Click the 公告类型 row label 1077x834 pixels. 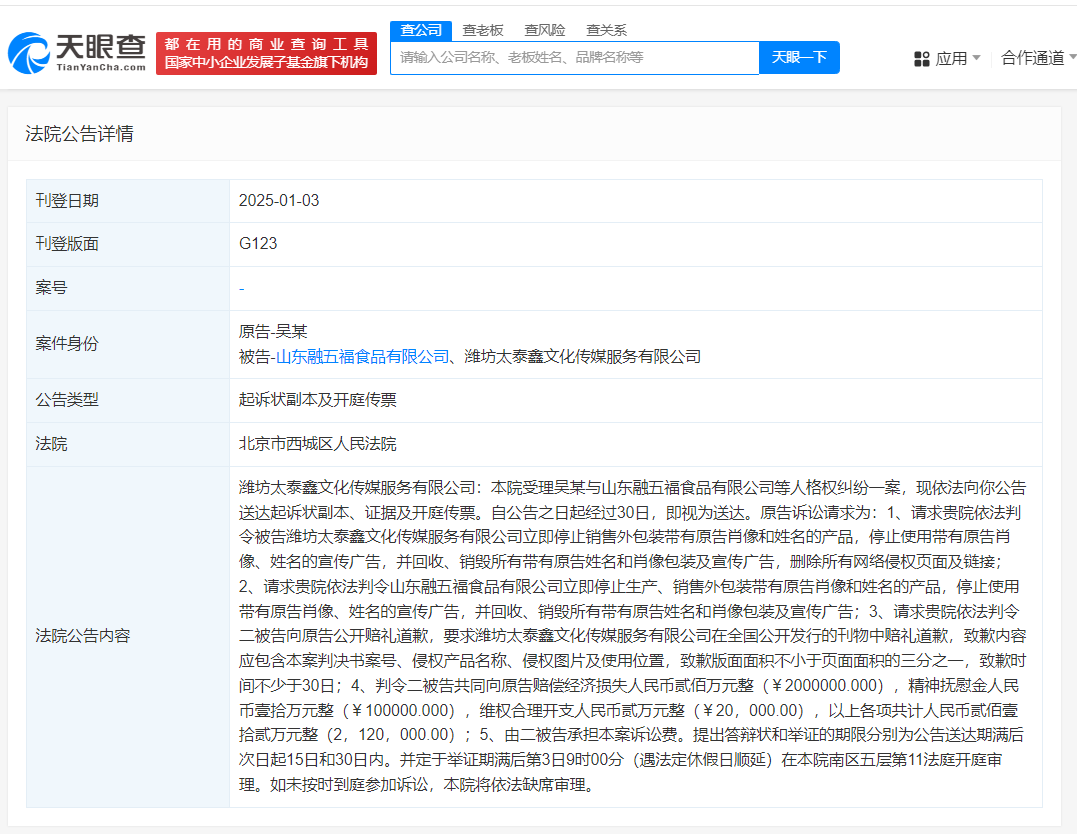[x=67, y=400]
